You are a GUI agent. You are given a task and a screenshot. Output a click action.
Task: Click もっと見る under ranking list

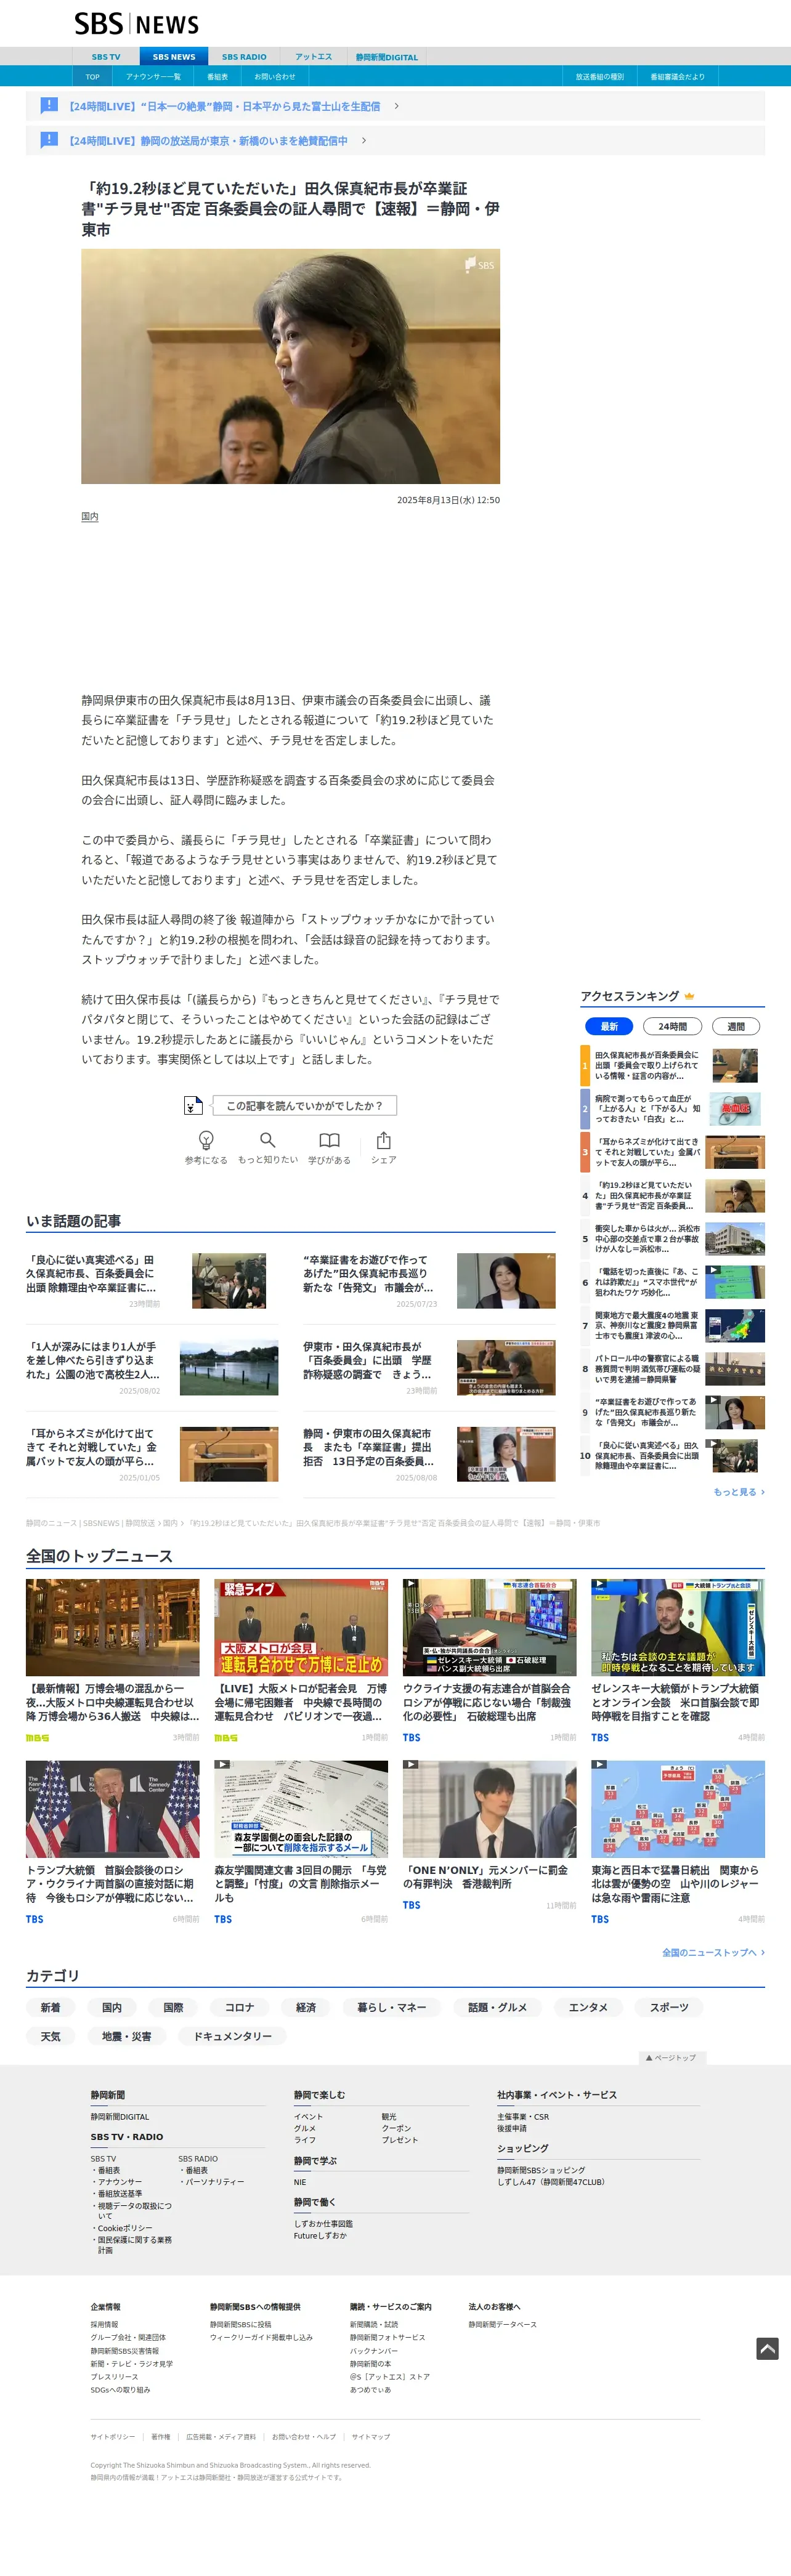click(x=738, y=1491)
